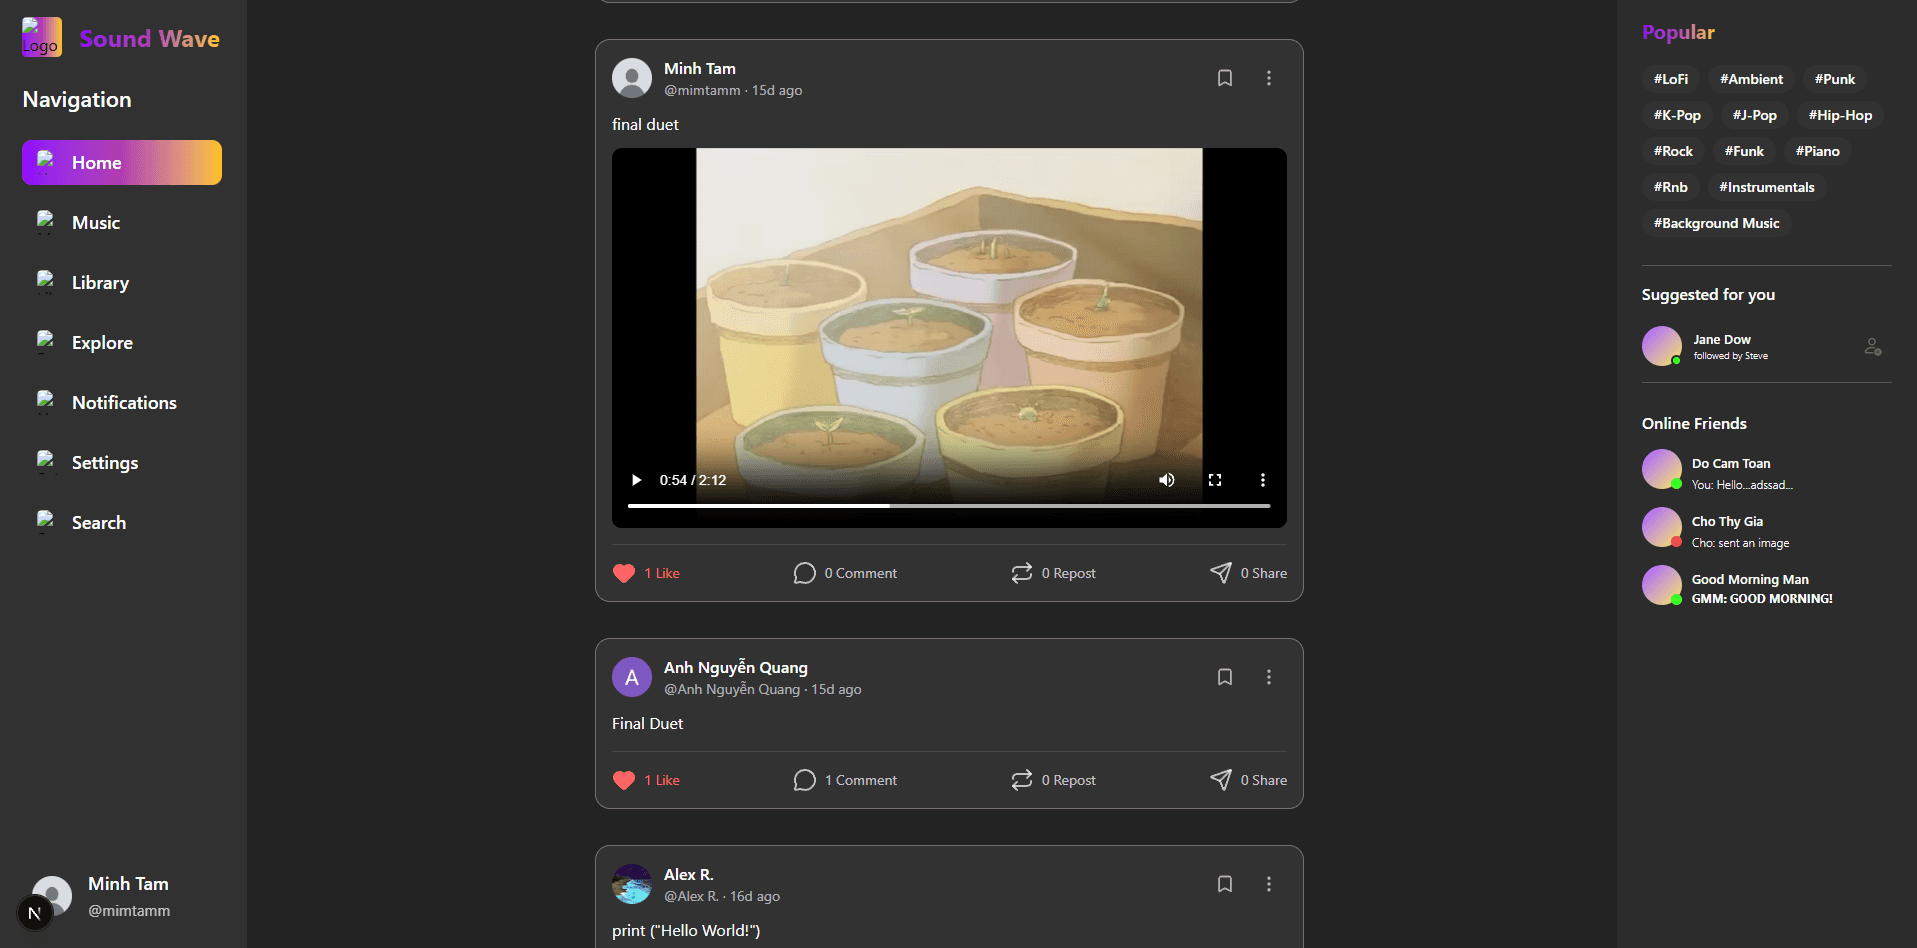Open the video player's overflow menu
This screenshot has width=1917, height=948.
[1262, 480]
